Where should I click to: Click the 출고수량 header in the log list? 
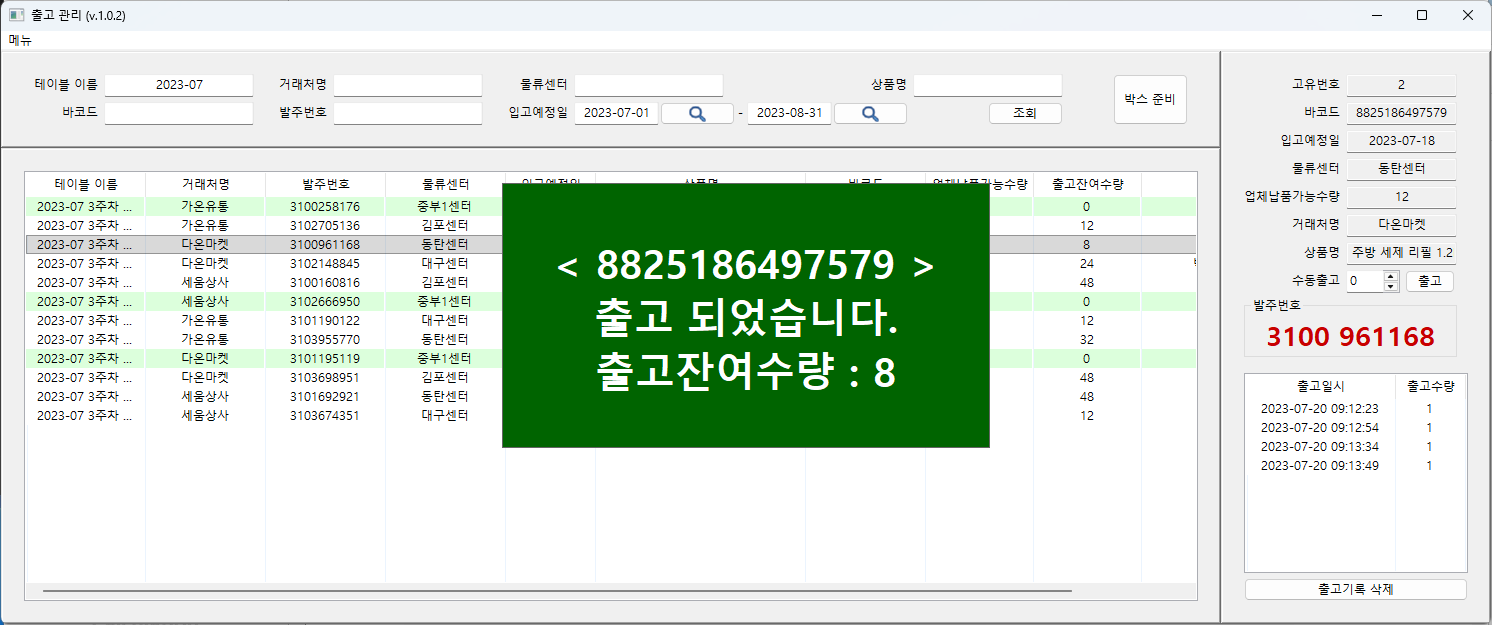(1430, 385)
